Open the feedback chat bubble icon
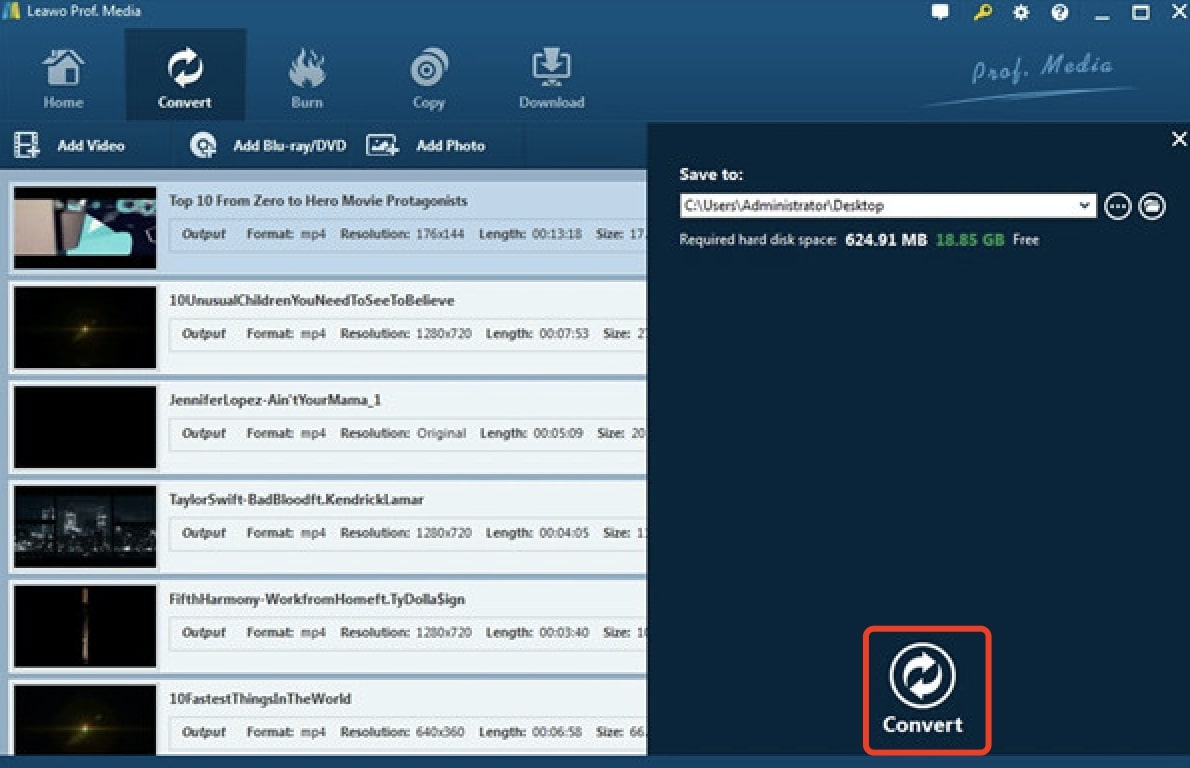This screenshot has width=1190, height=768. coord(940,13)
